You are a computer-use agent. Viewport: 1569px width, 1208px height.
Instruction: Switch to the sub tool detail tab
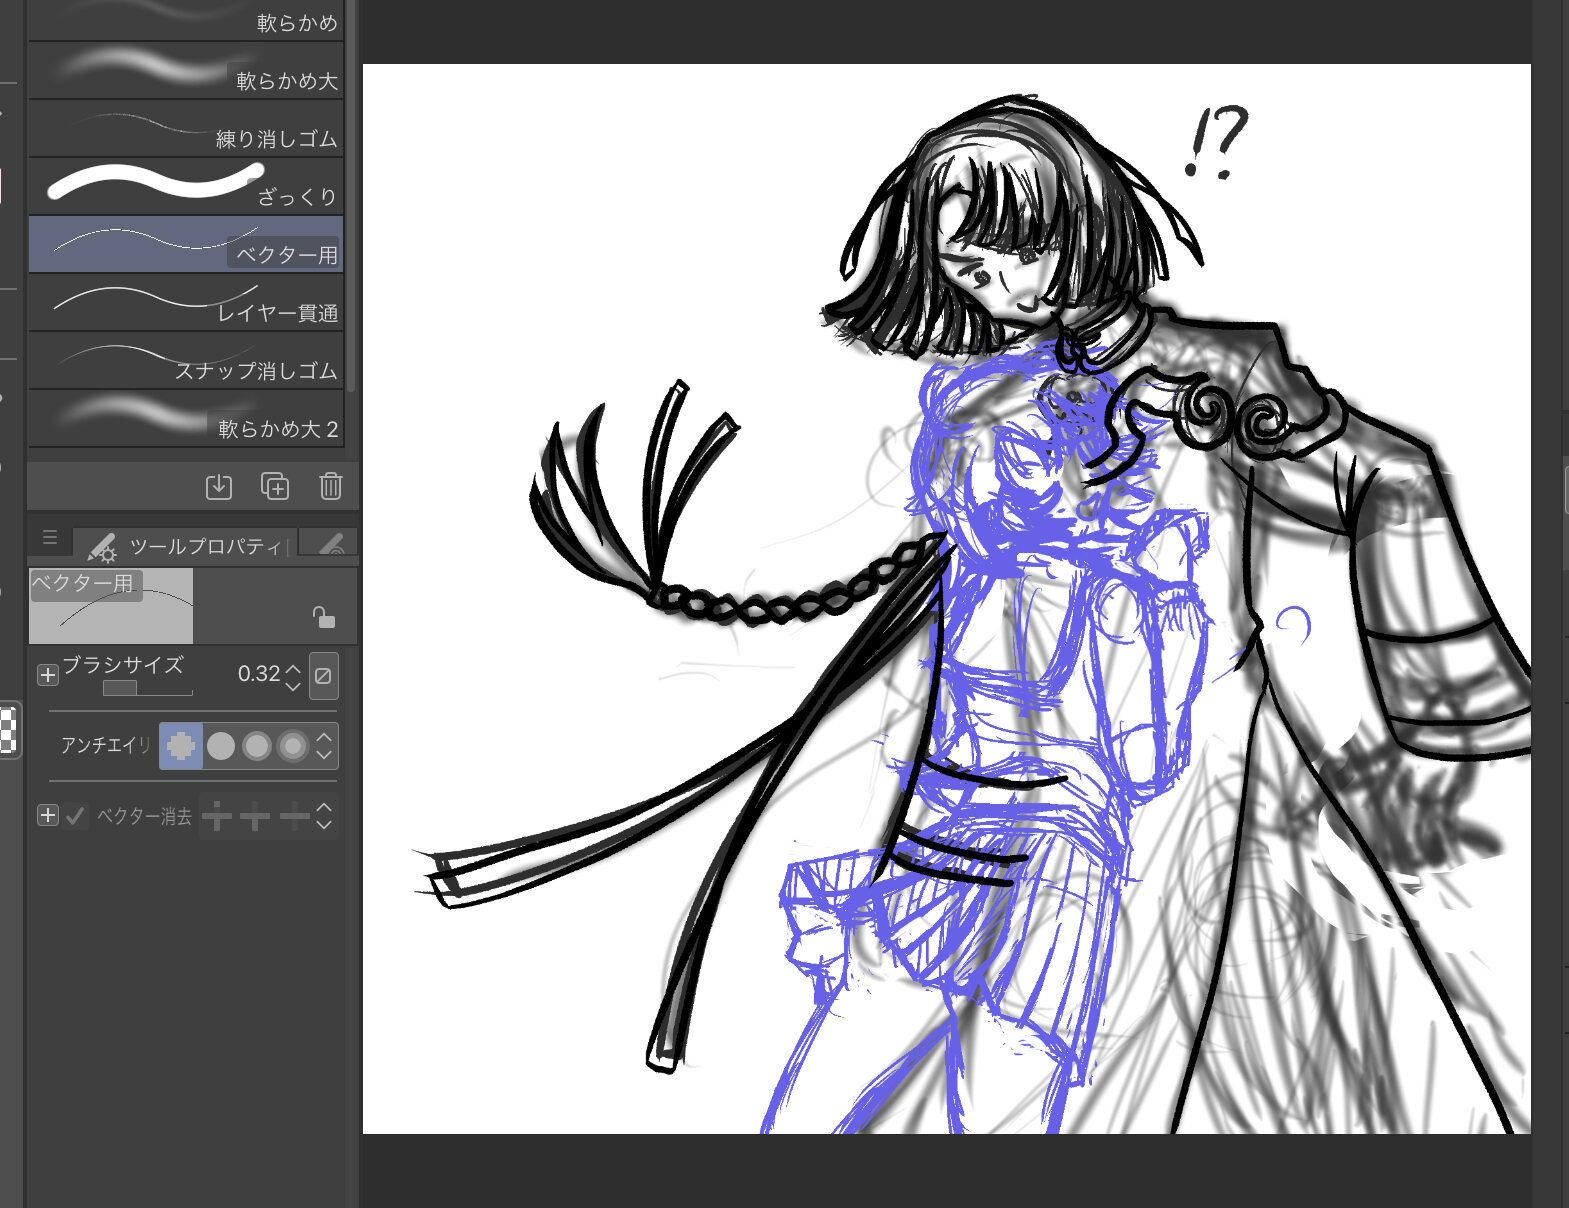tap(332, 544)
